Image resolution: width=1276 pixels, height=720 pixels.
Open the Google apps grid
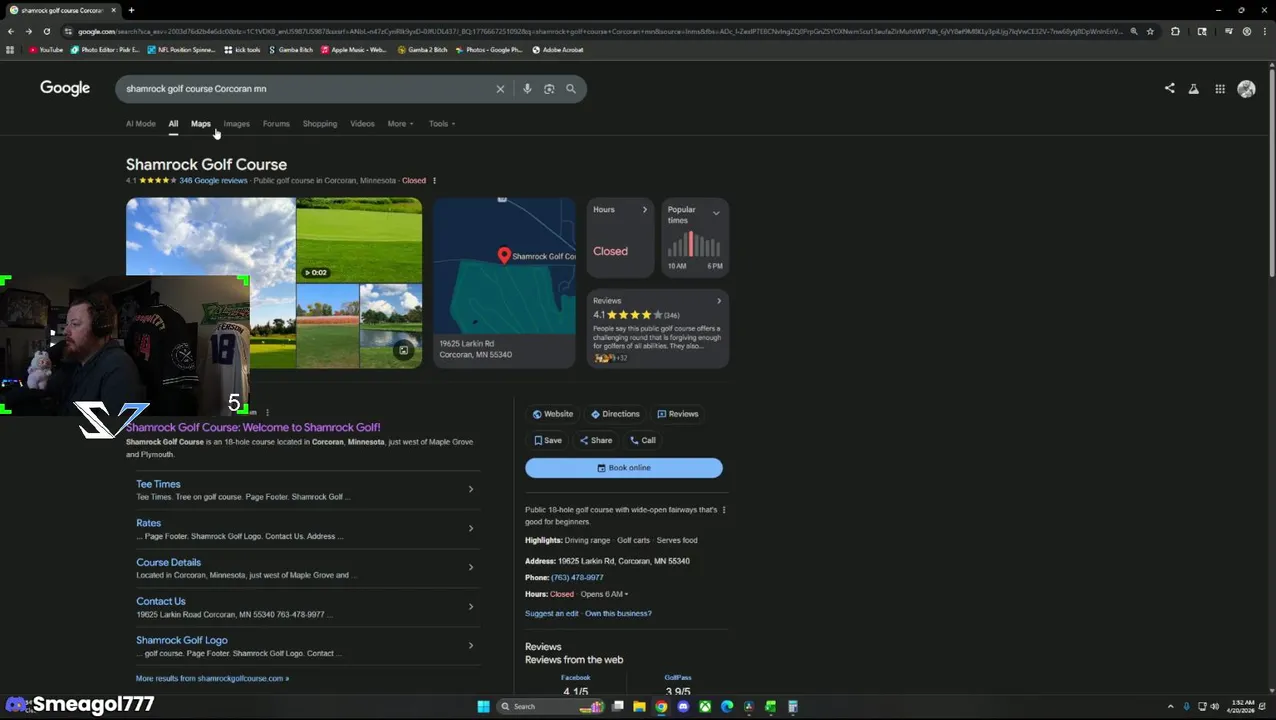(1220, 89)
